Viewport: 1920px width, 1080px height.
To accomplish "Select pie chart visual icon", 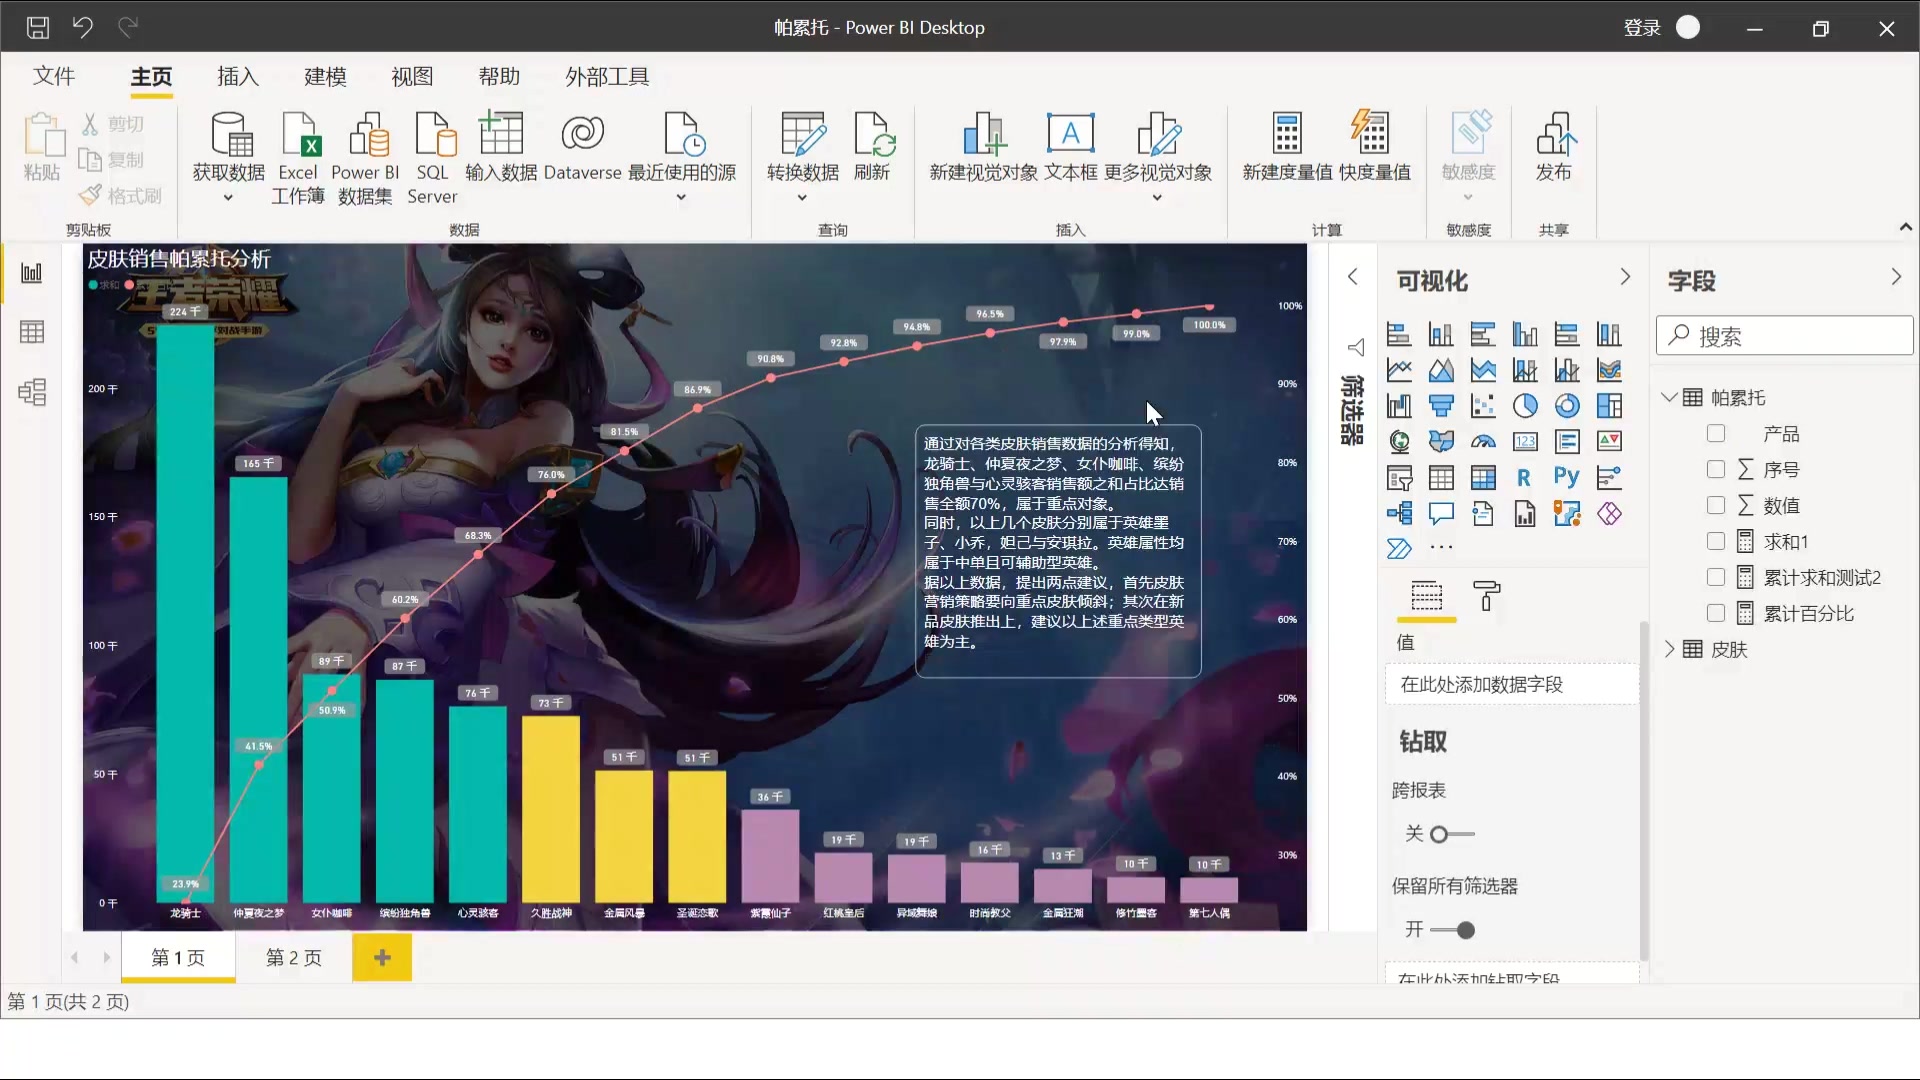I will (x=1525, y=406).
